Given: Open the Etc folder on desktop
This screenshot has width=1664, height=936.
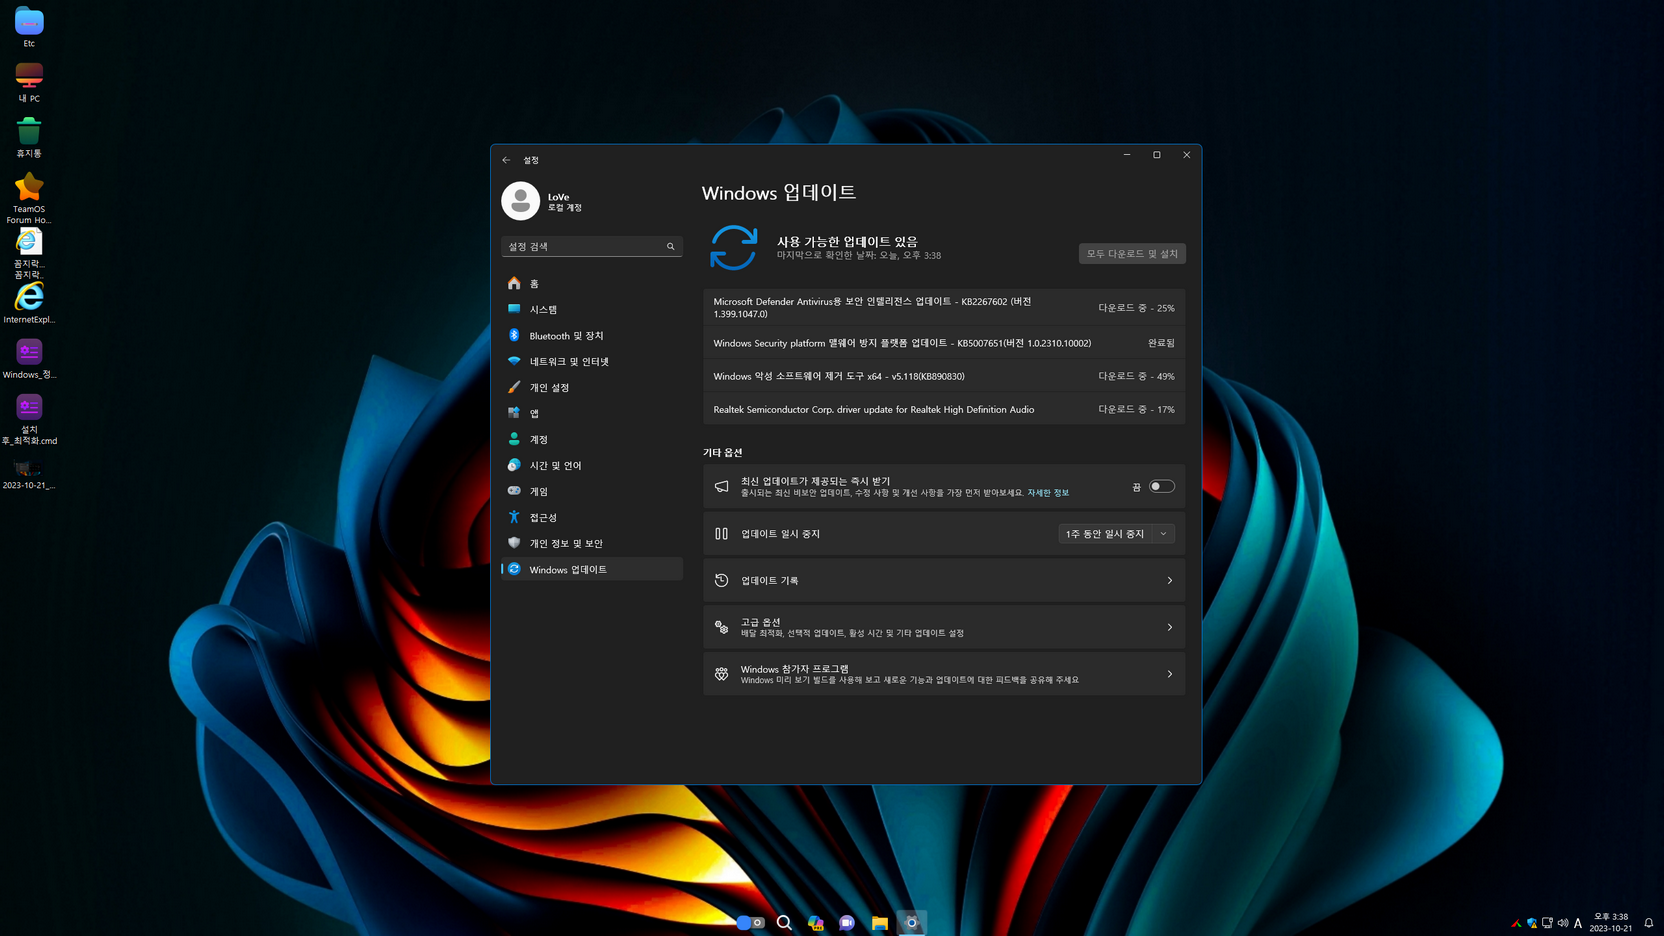Looking at the screenshot, I should pyautogui.click(x=29, y=27).
